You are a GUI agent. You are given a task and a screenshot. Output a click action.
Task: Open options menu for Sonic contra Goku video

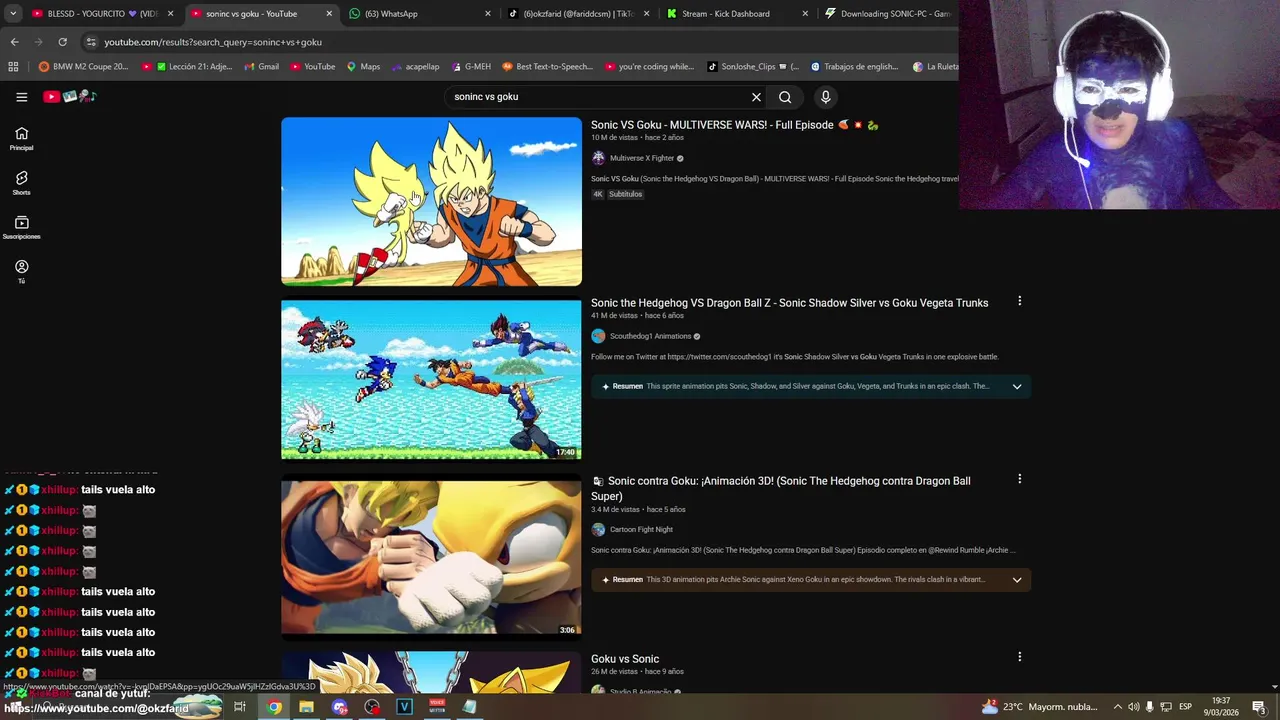click(x=1019, y=479)
